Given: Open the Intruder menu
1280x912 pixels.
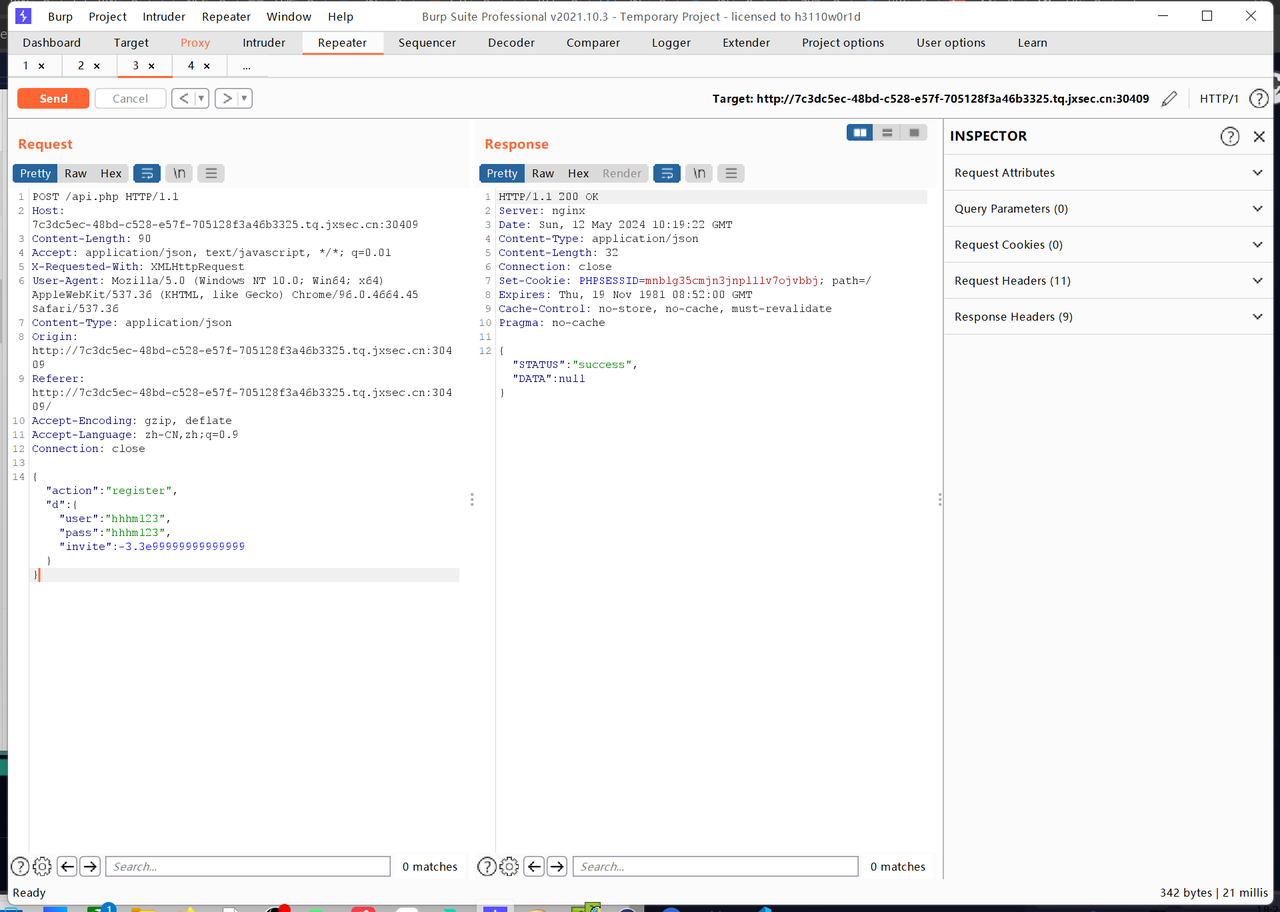Looking at the screenshot, I should pyautogui.click(x=164, y=16).
